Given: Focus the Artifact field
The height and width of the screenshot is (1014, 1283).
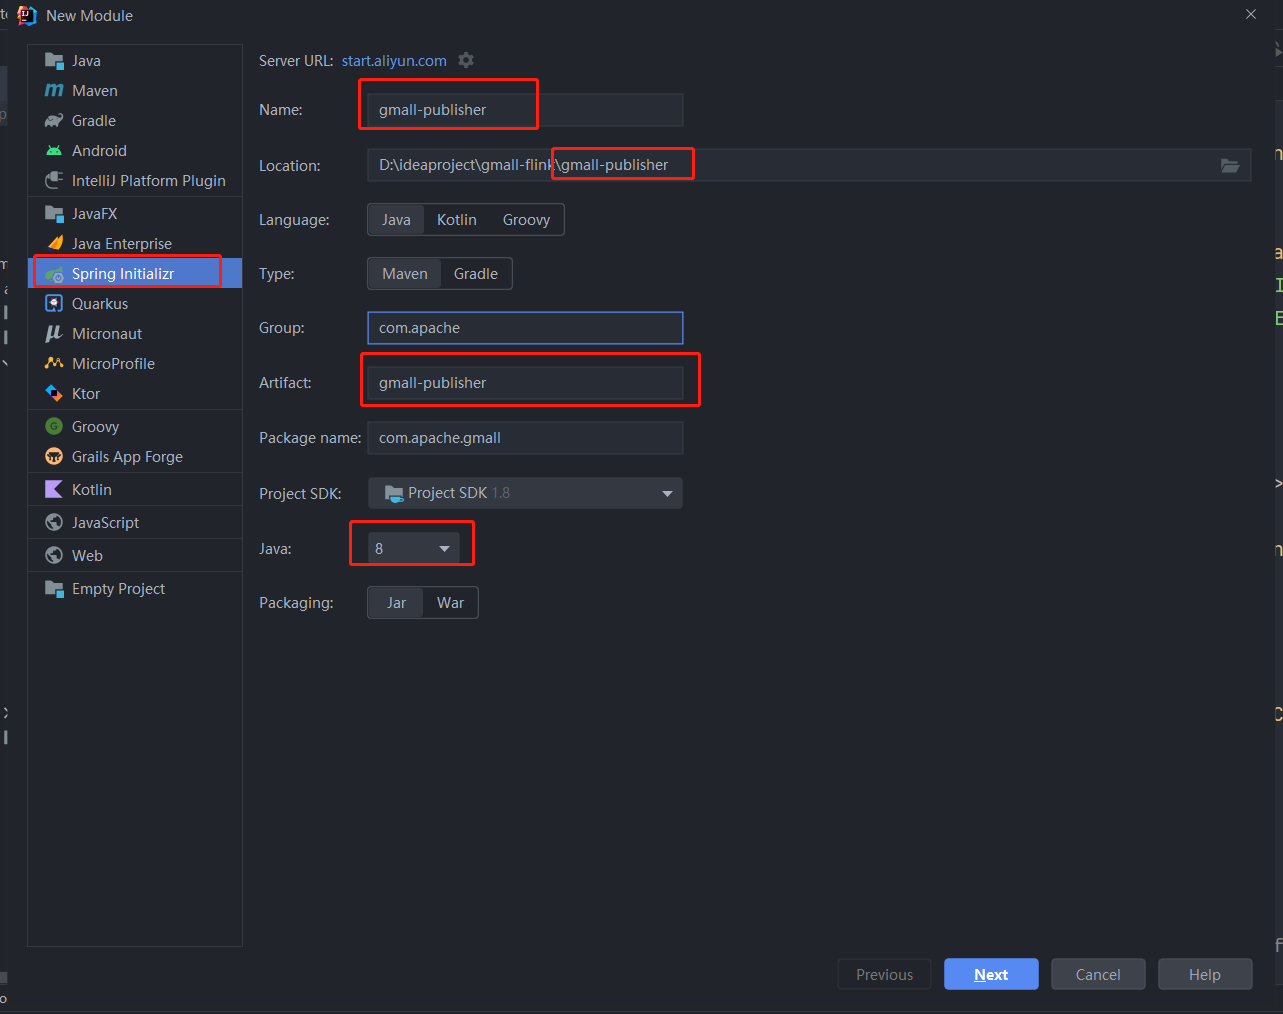Looking at the screenshot, I should point(525,383).
